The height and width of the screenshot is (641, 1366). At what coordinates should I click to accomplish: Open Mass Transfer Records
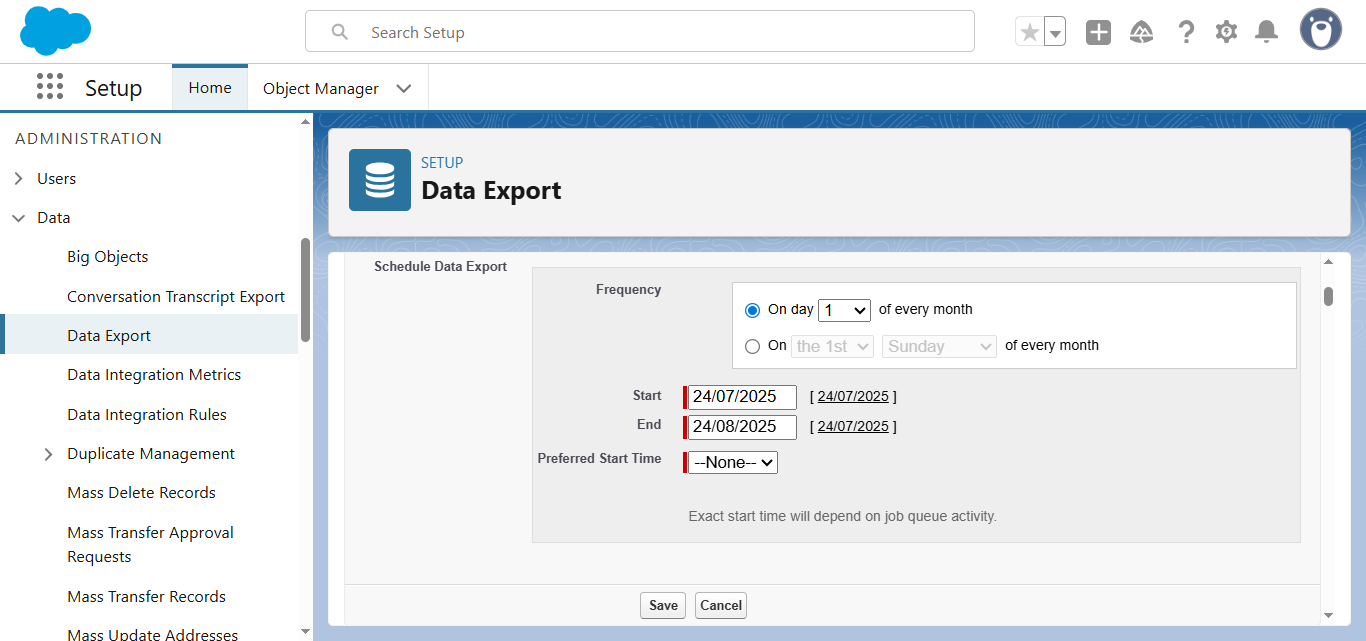pos(146,597)
